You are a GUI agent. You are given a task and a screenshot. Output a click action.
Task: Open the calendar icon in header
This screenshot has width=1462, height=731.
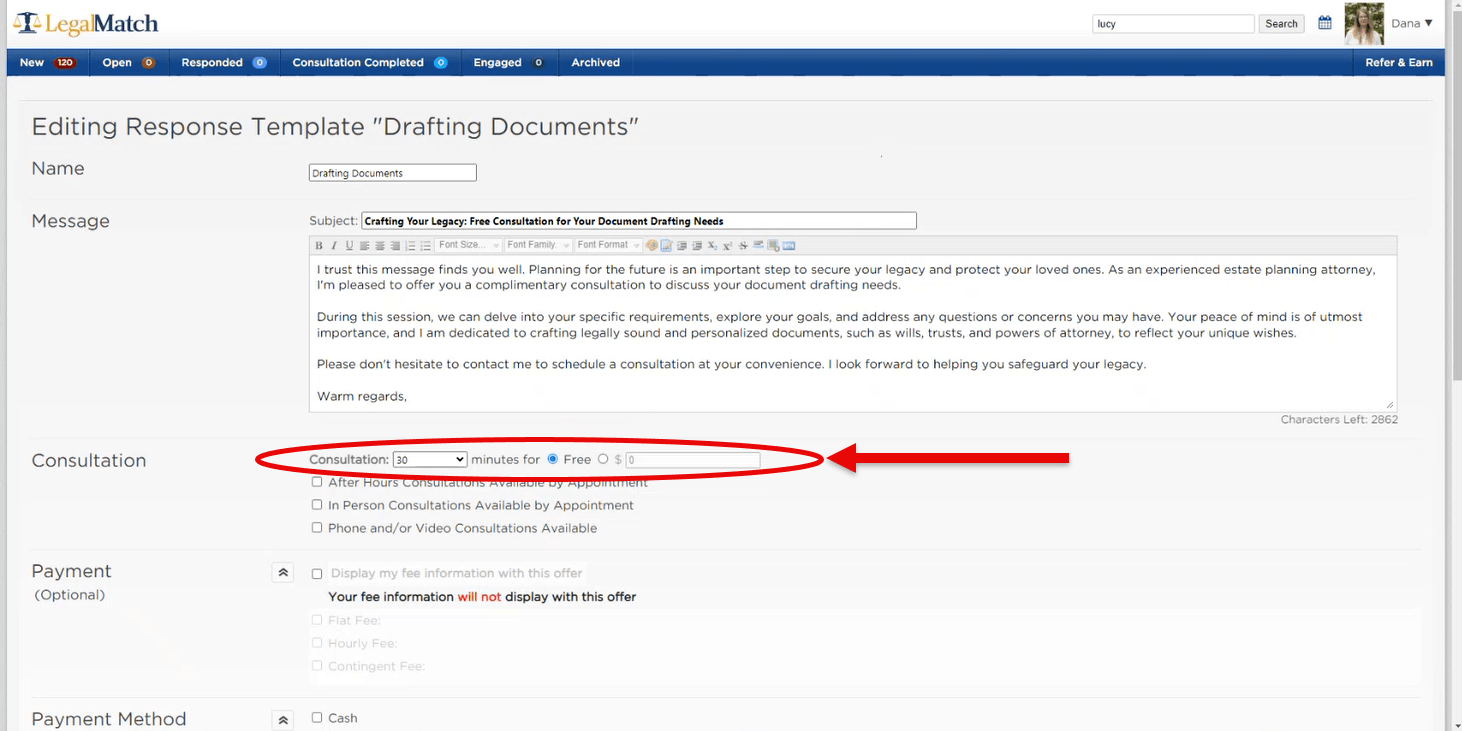pyautogui.click(x=1325, y=23)
